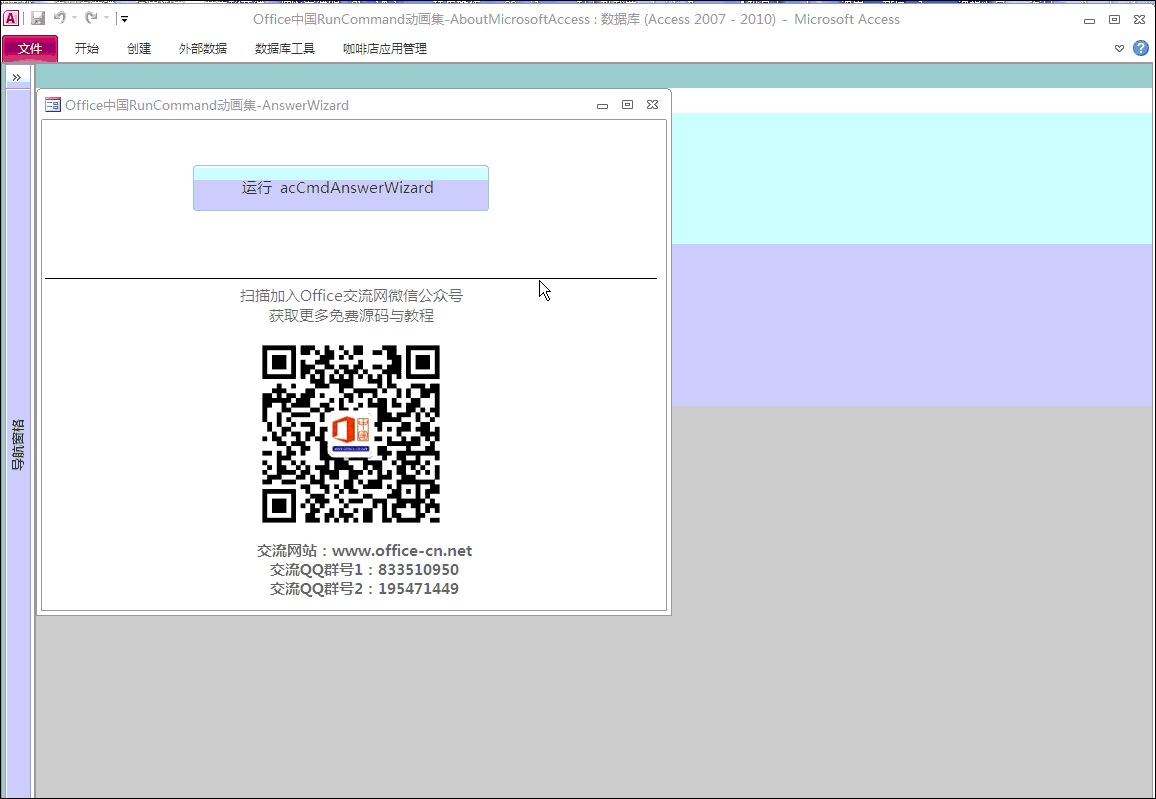Click the www.office-cn.net website text
Viewport: 1156px width, 799px height.
click(402, 551)
